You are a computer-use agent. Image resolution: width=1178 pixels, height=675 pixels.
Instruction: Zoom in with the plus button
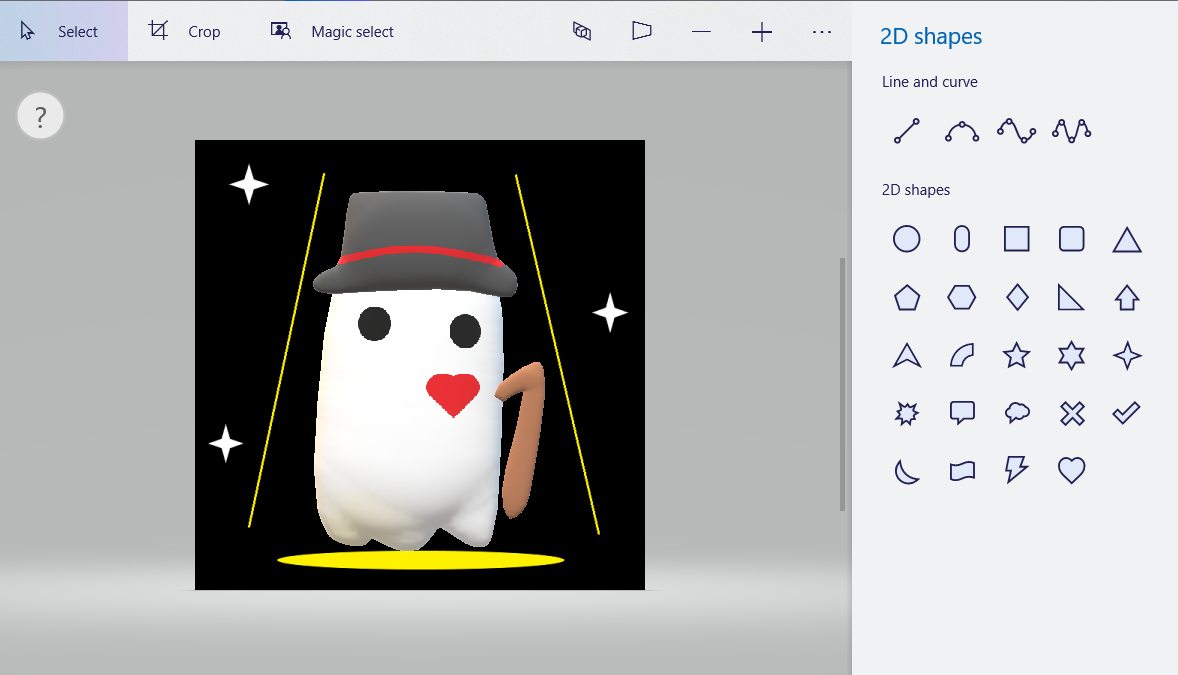point(762,32)
